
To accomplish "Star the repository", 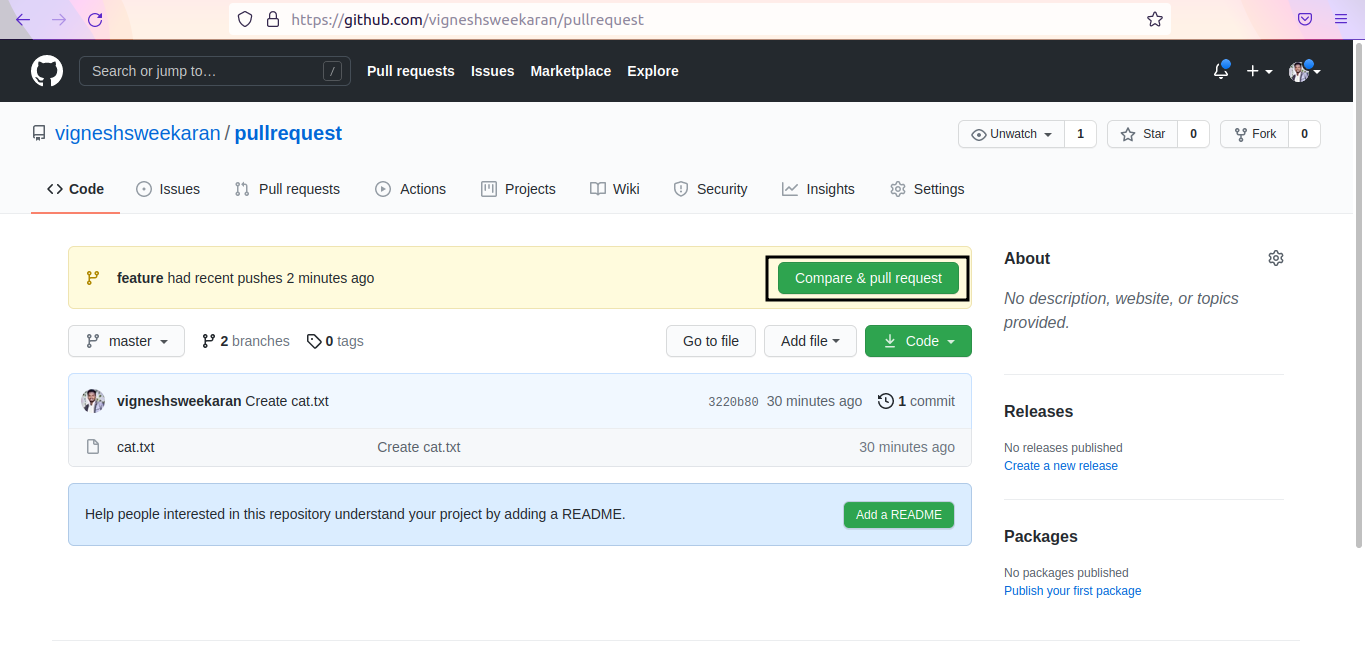I will point(1143,134).
